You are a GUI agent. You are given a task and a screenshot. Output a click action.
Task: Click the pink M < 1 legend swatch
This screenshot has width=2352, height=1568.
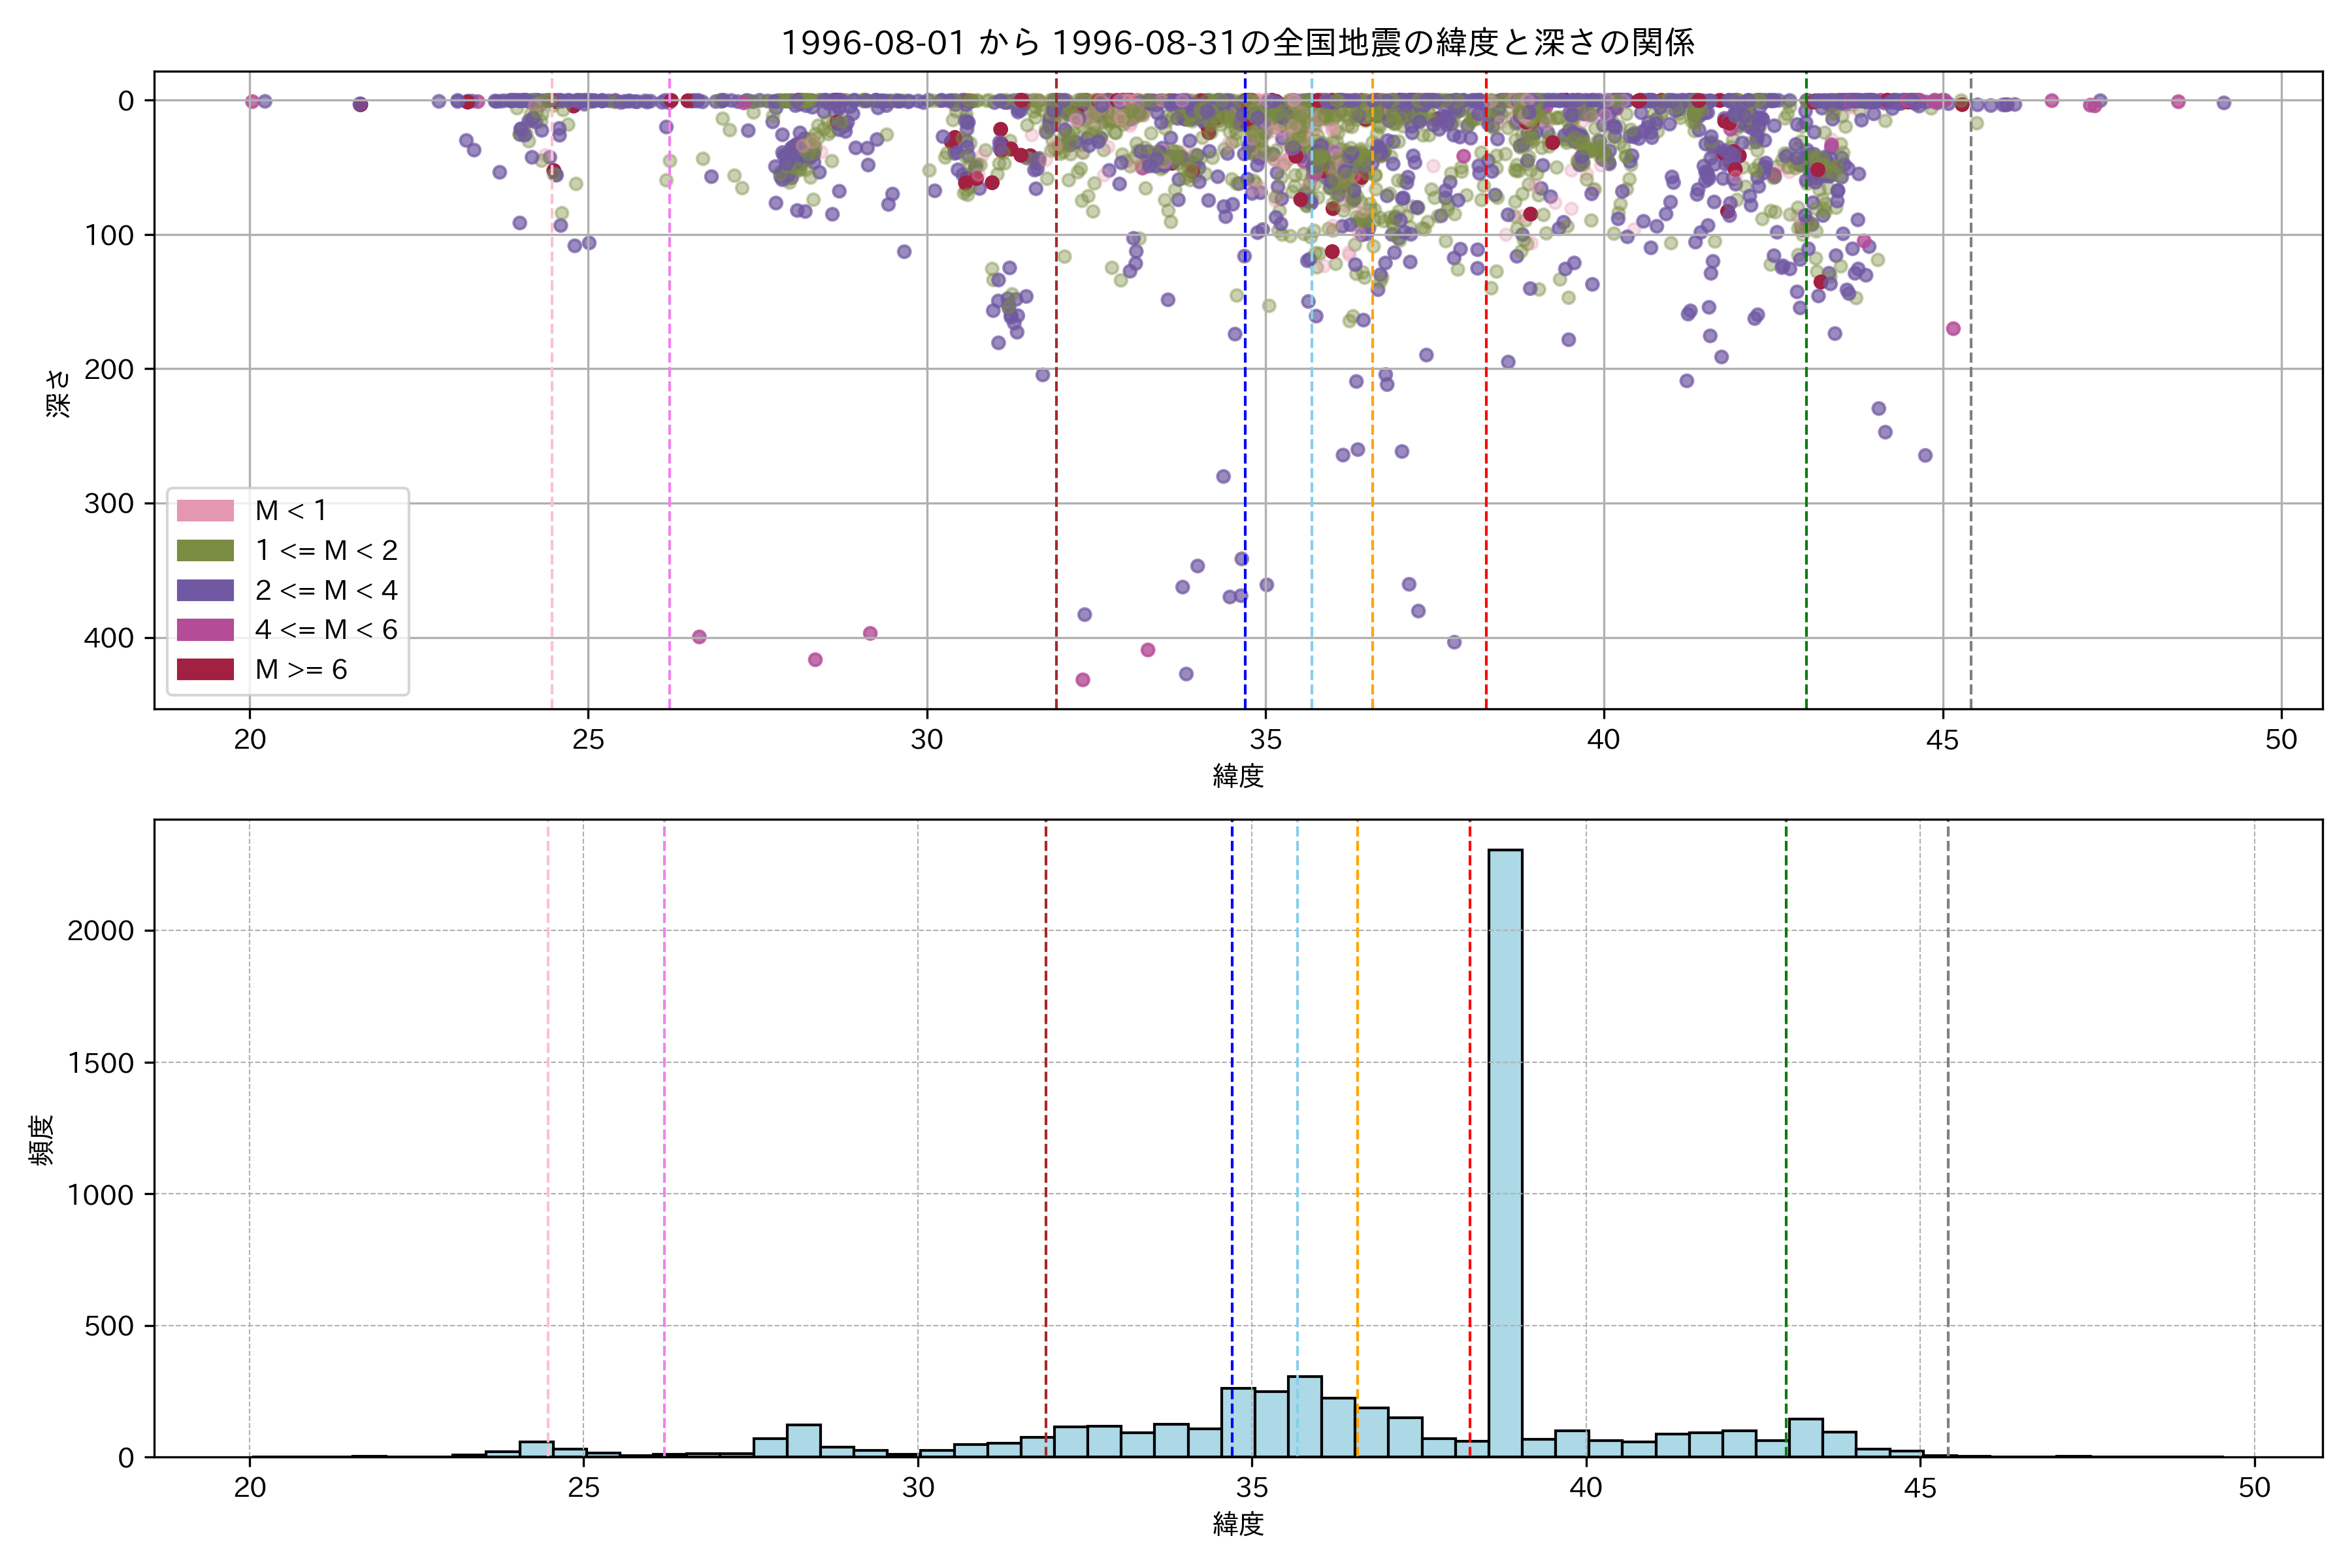205,511
